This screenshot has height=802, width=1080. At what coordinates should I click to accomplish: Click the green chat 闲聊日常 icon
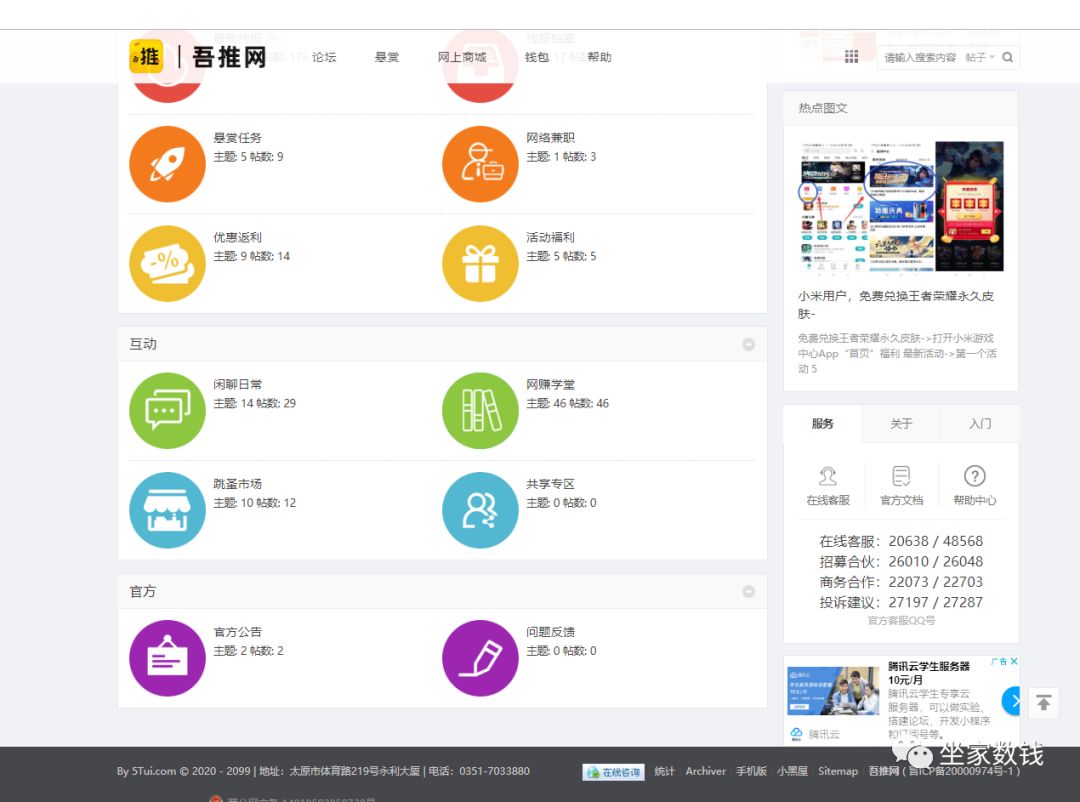pos(167,410)
